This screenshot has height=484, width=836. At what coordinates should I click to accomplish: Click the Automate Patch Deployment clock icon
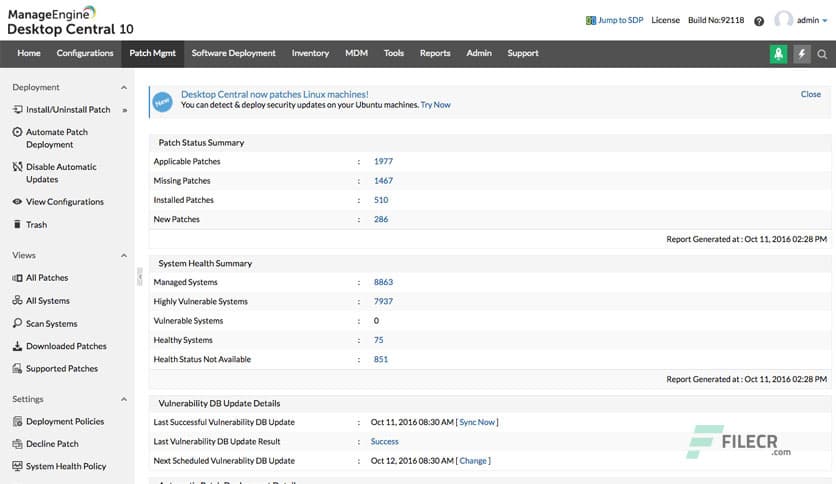coord(17,132)
